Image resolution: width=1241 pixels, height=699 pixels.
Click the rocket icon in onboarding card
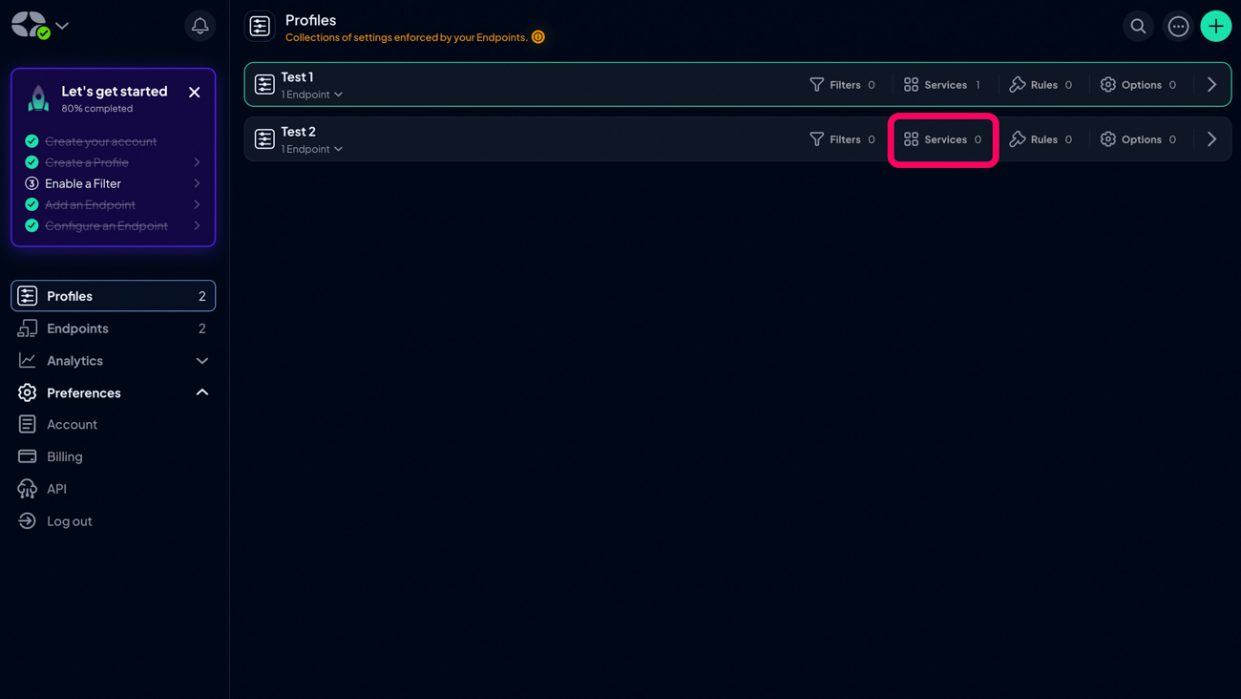pos(38,98)
